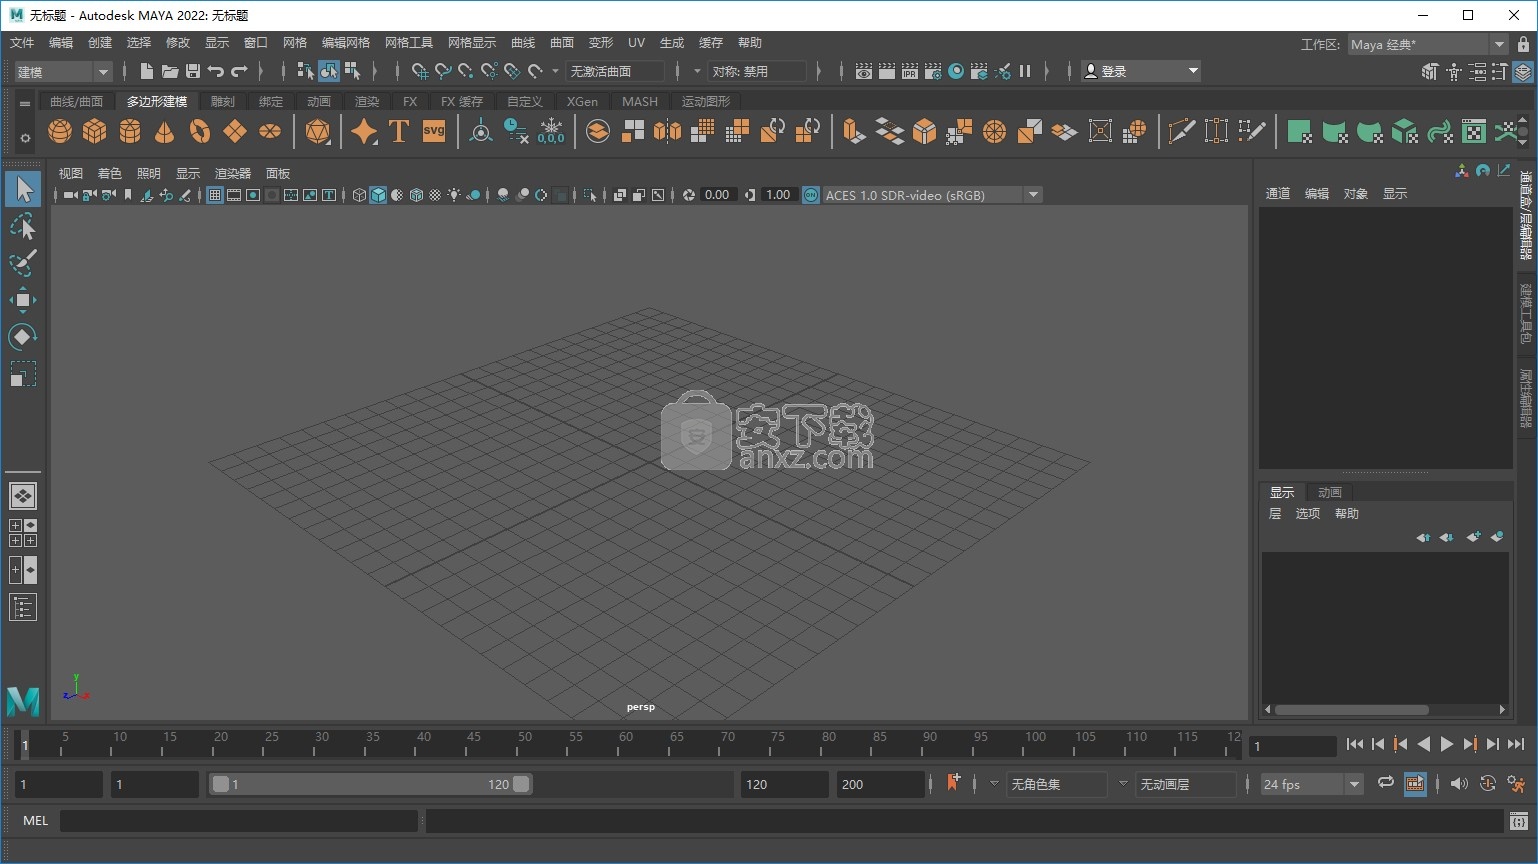Toggle smooth shade all in viewport

click(x=378, y=195)
